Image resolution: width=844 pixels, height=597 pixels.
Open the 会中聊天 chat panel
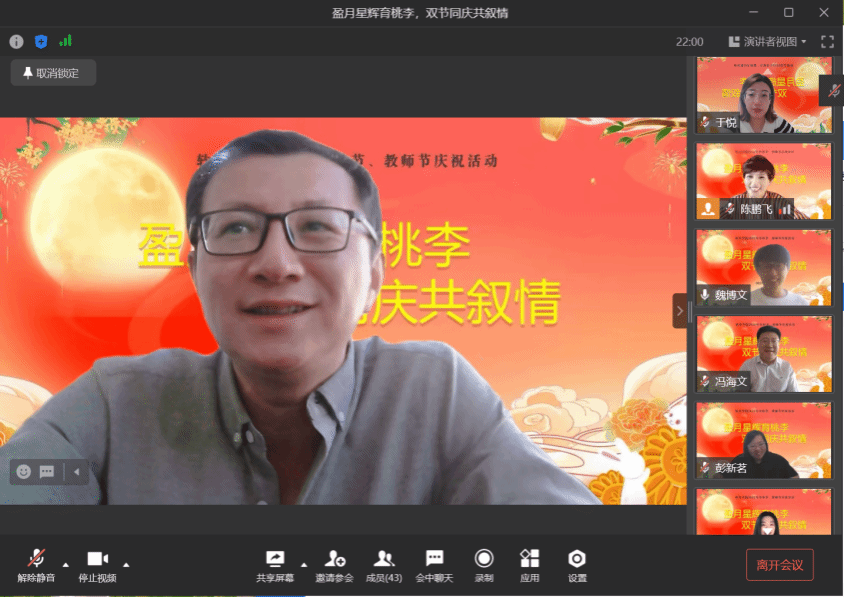[434, 565]
